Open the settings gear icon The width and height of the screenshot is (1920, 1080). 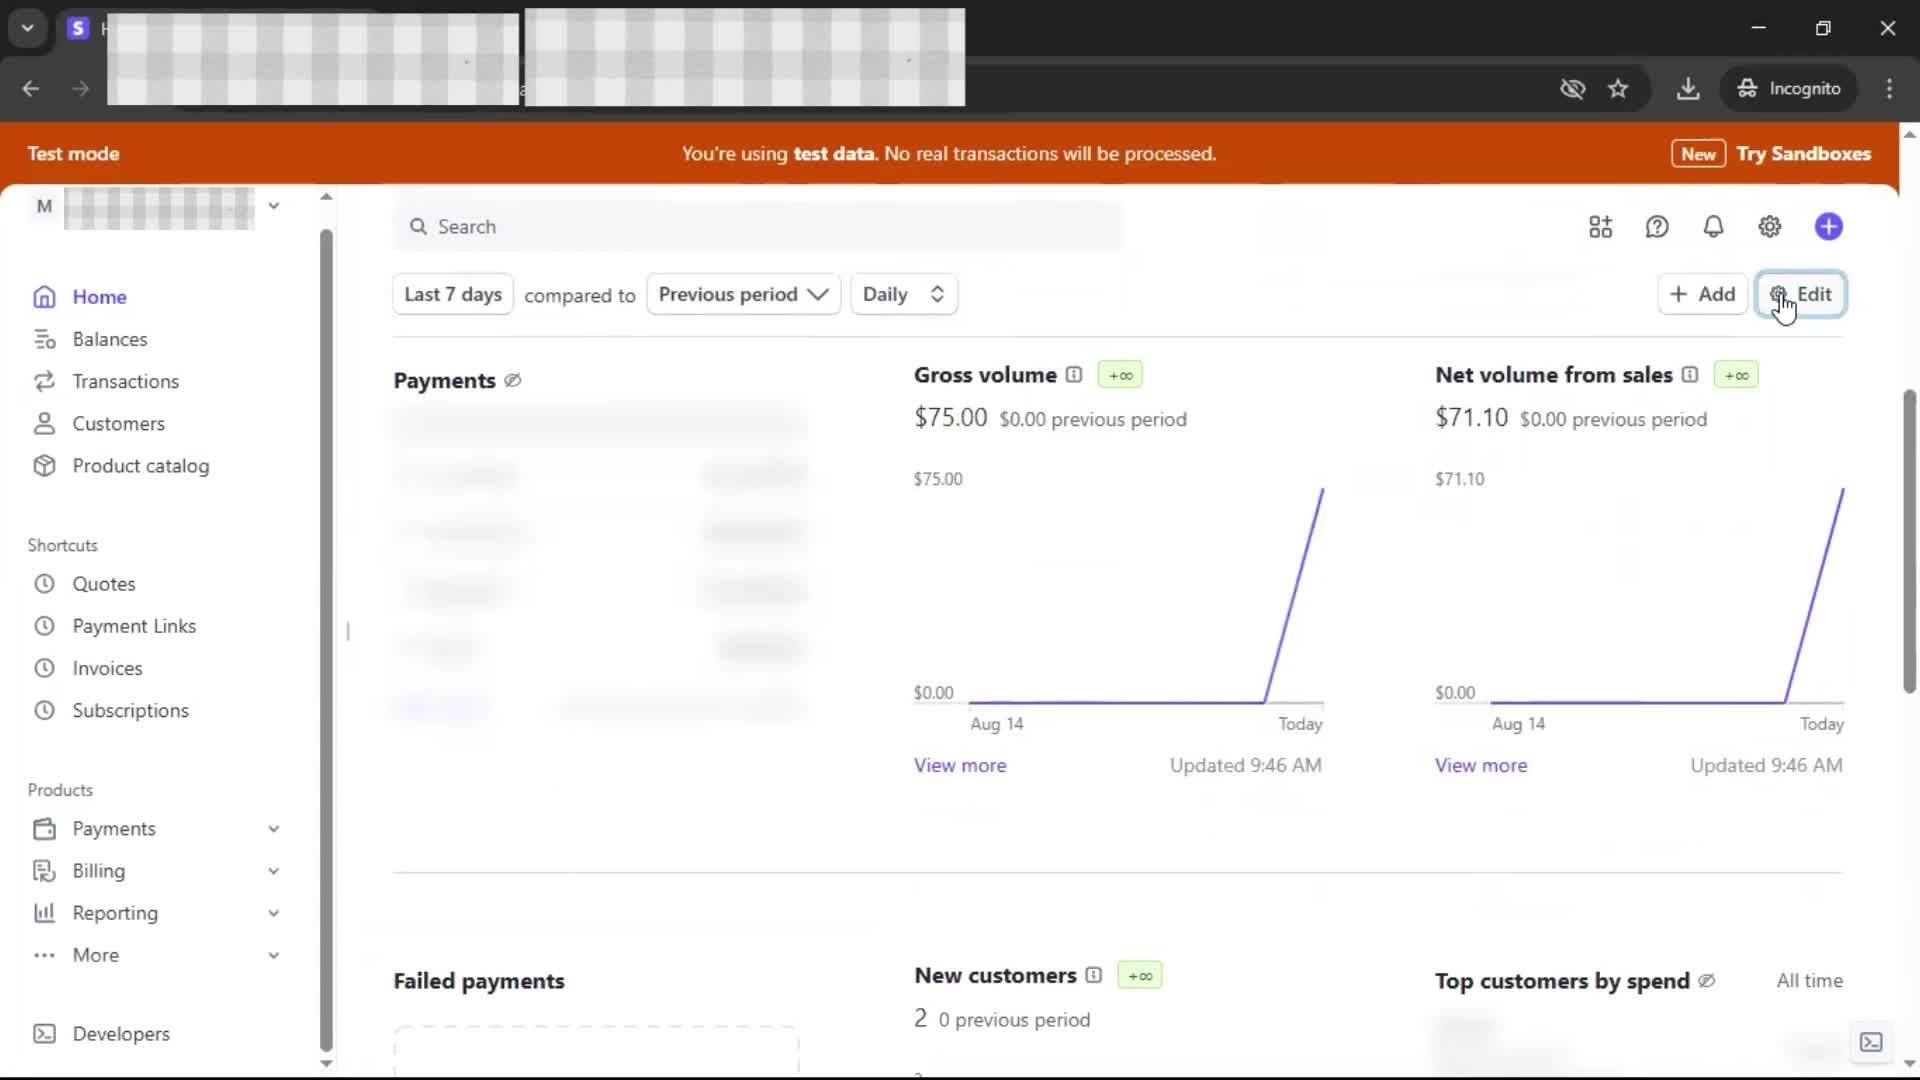pyautogui.click(x=1769, y=227)
